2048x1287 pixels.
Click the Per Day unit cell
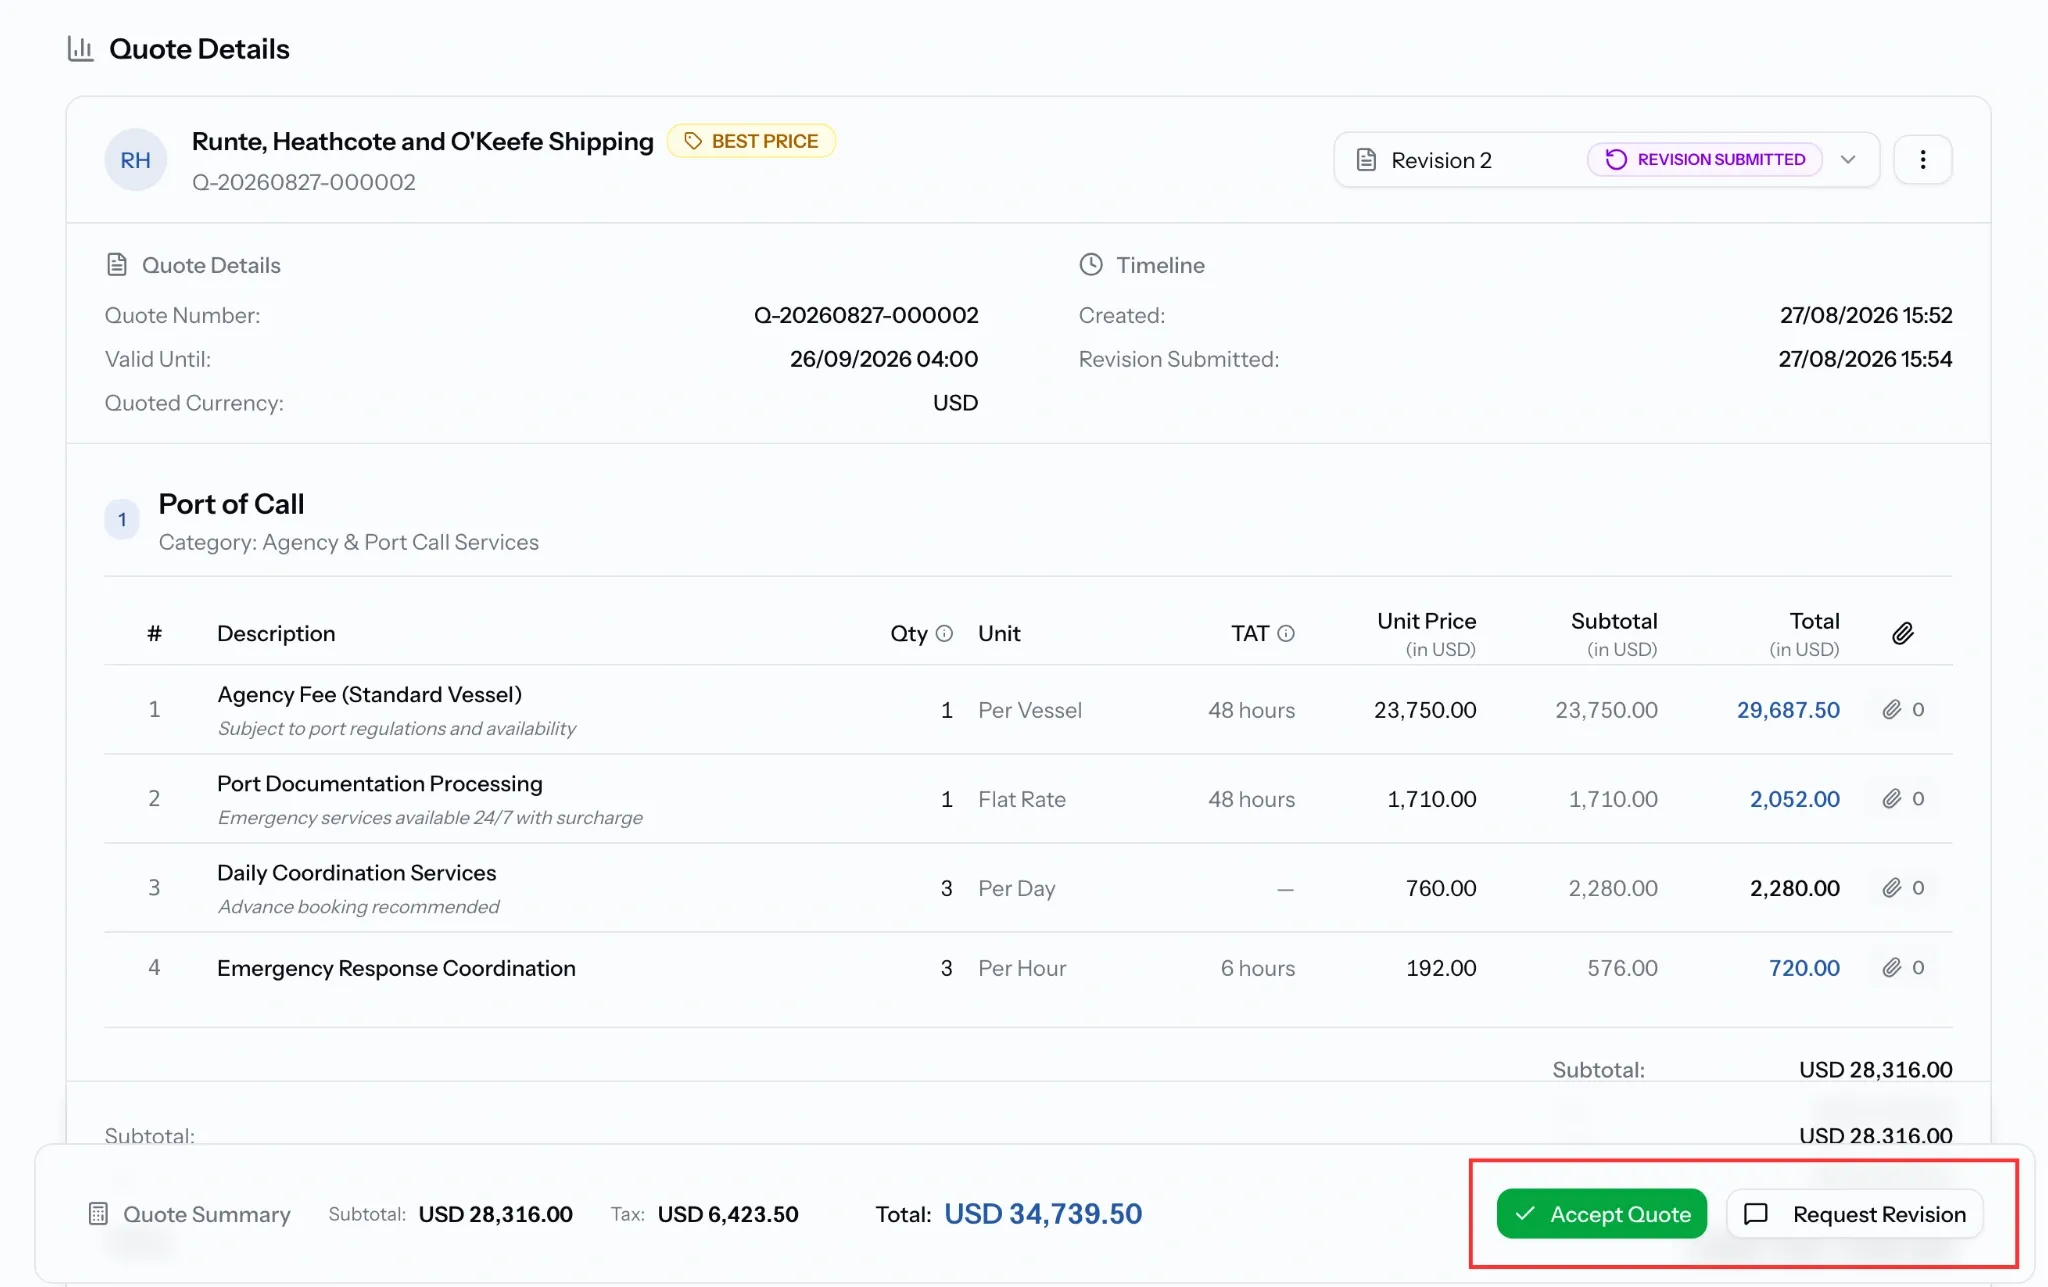click(1017, 888)
